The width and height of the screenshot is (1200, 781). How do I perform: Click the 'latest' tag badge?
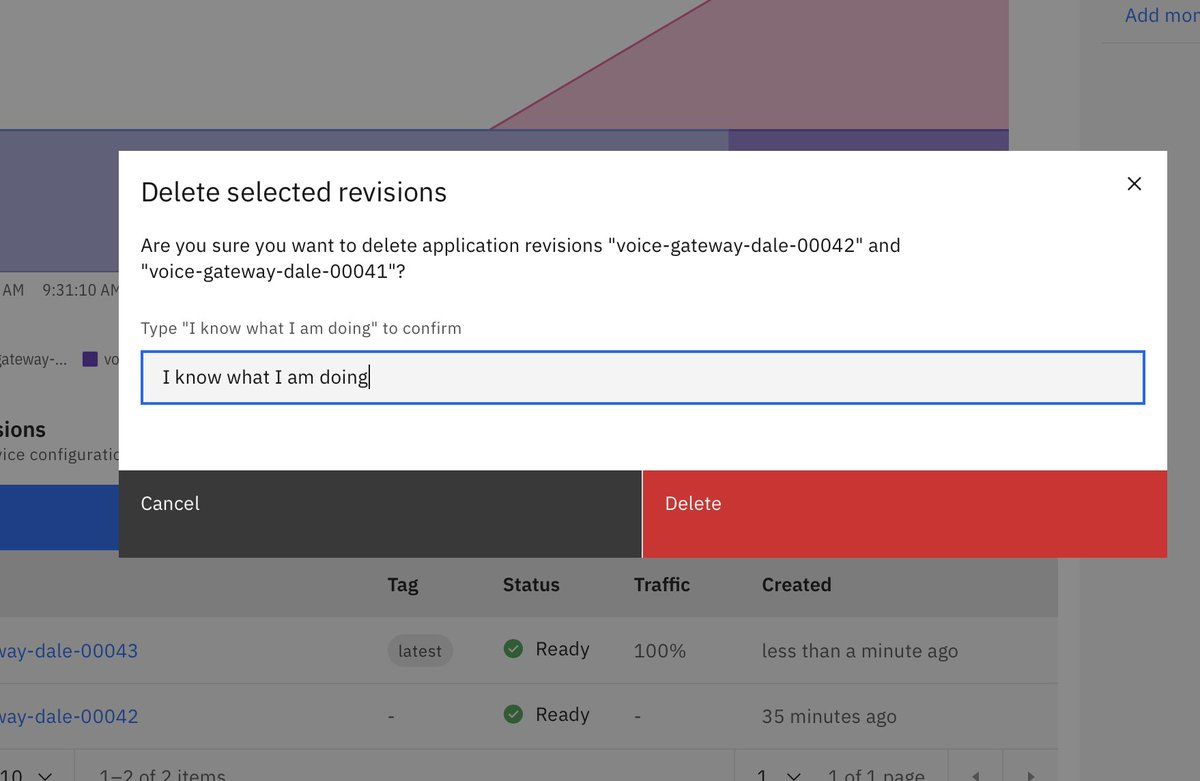tap(420, 651)
